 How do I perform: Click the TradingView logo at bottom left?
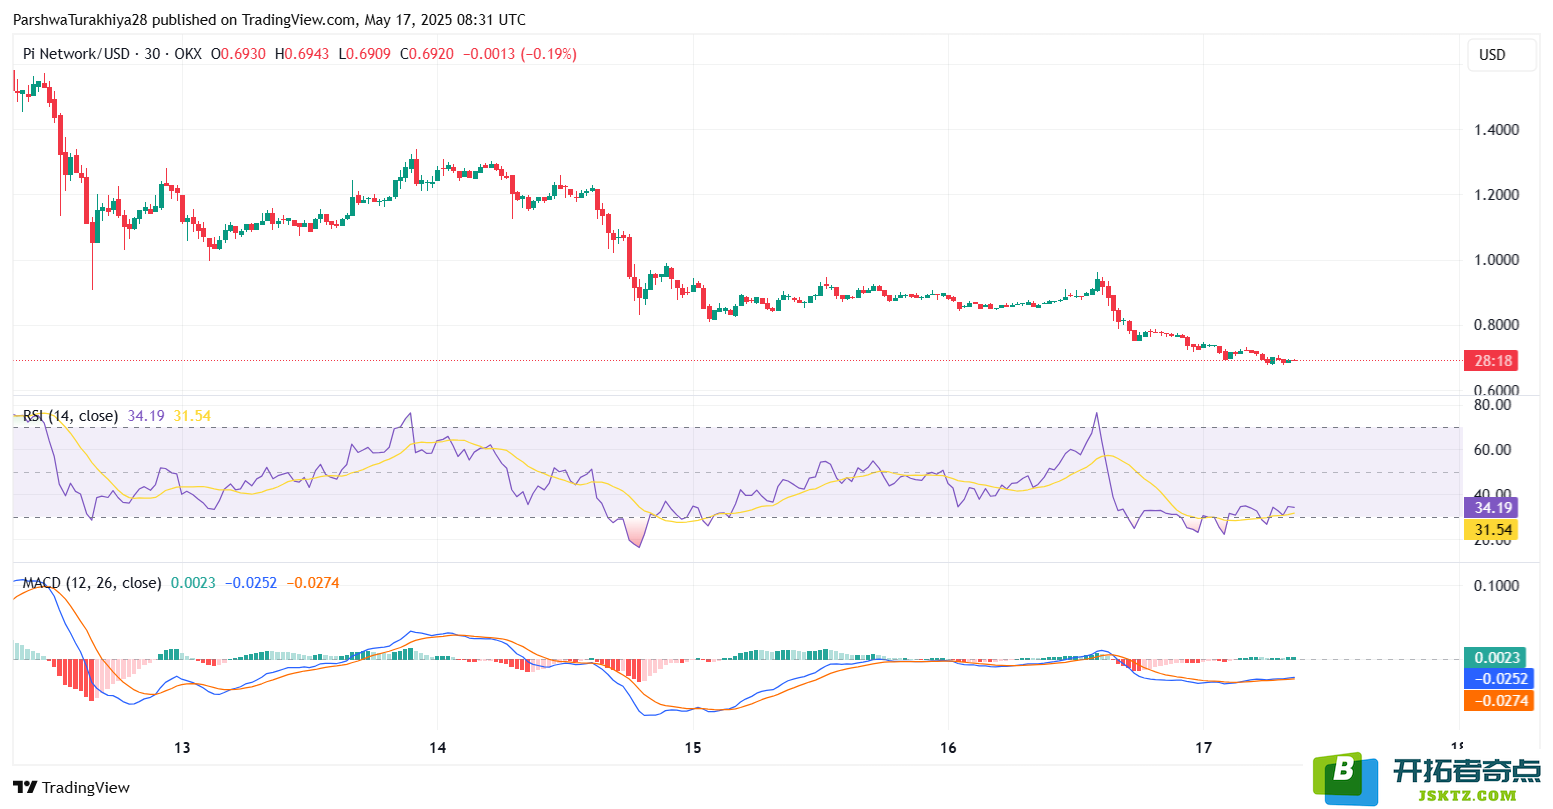coord(71,787)
